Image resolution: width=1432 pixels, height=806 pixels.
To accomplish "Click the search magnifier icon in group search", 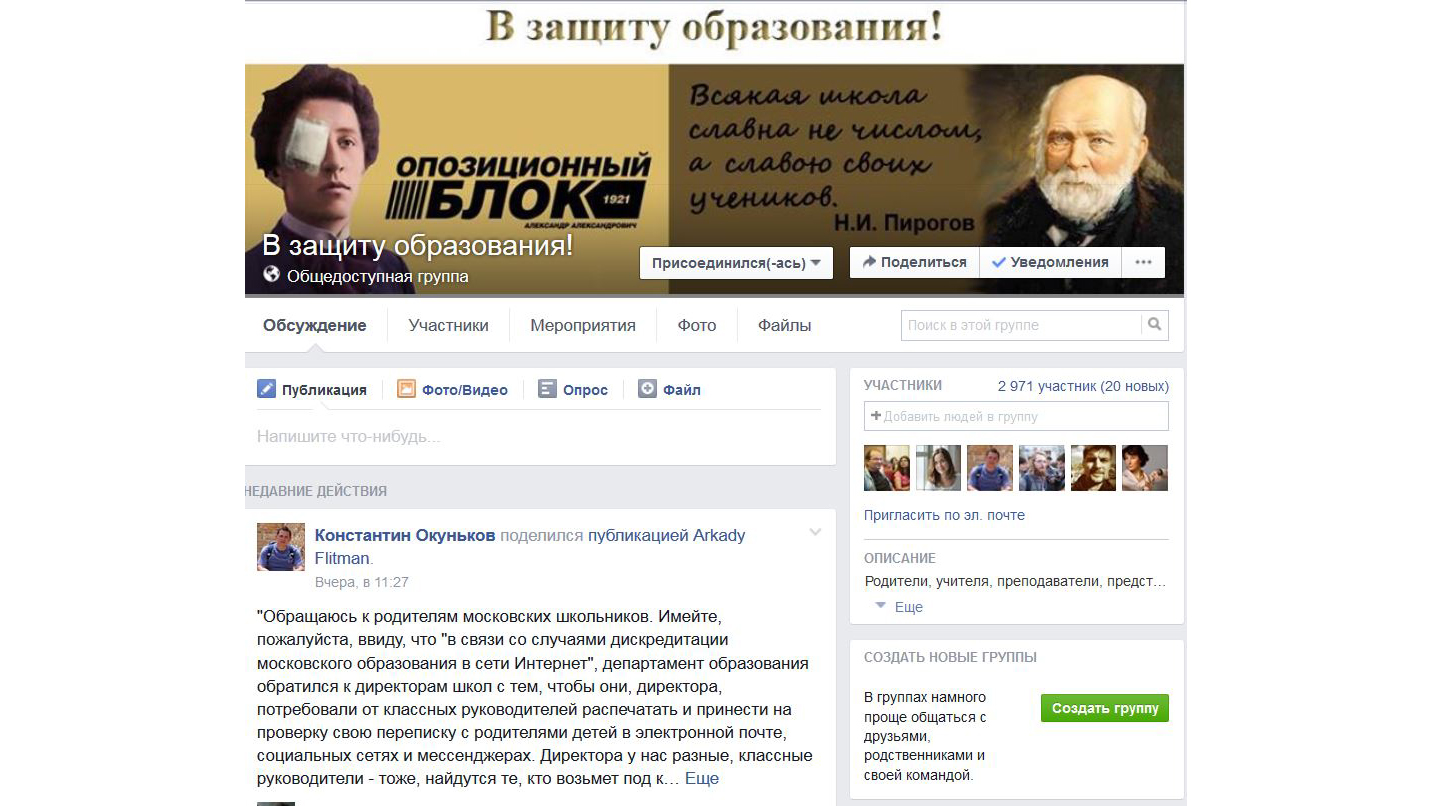I will tap(1154, 325).
